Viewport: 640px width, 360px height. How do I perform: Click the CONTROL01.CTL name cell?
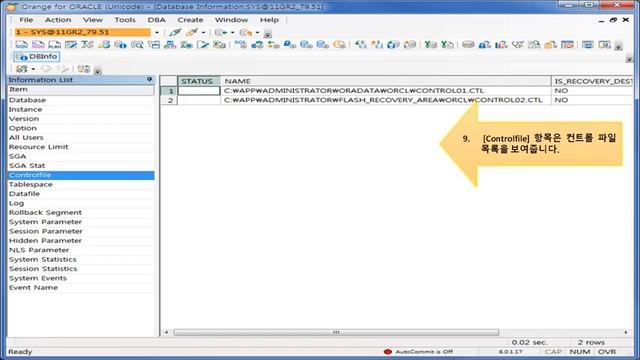coord(385,91)
